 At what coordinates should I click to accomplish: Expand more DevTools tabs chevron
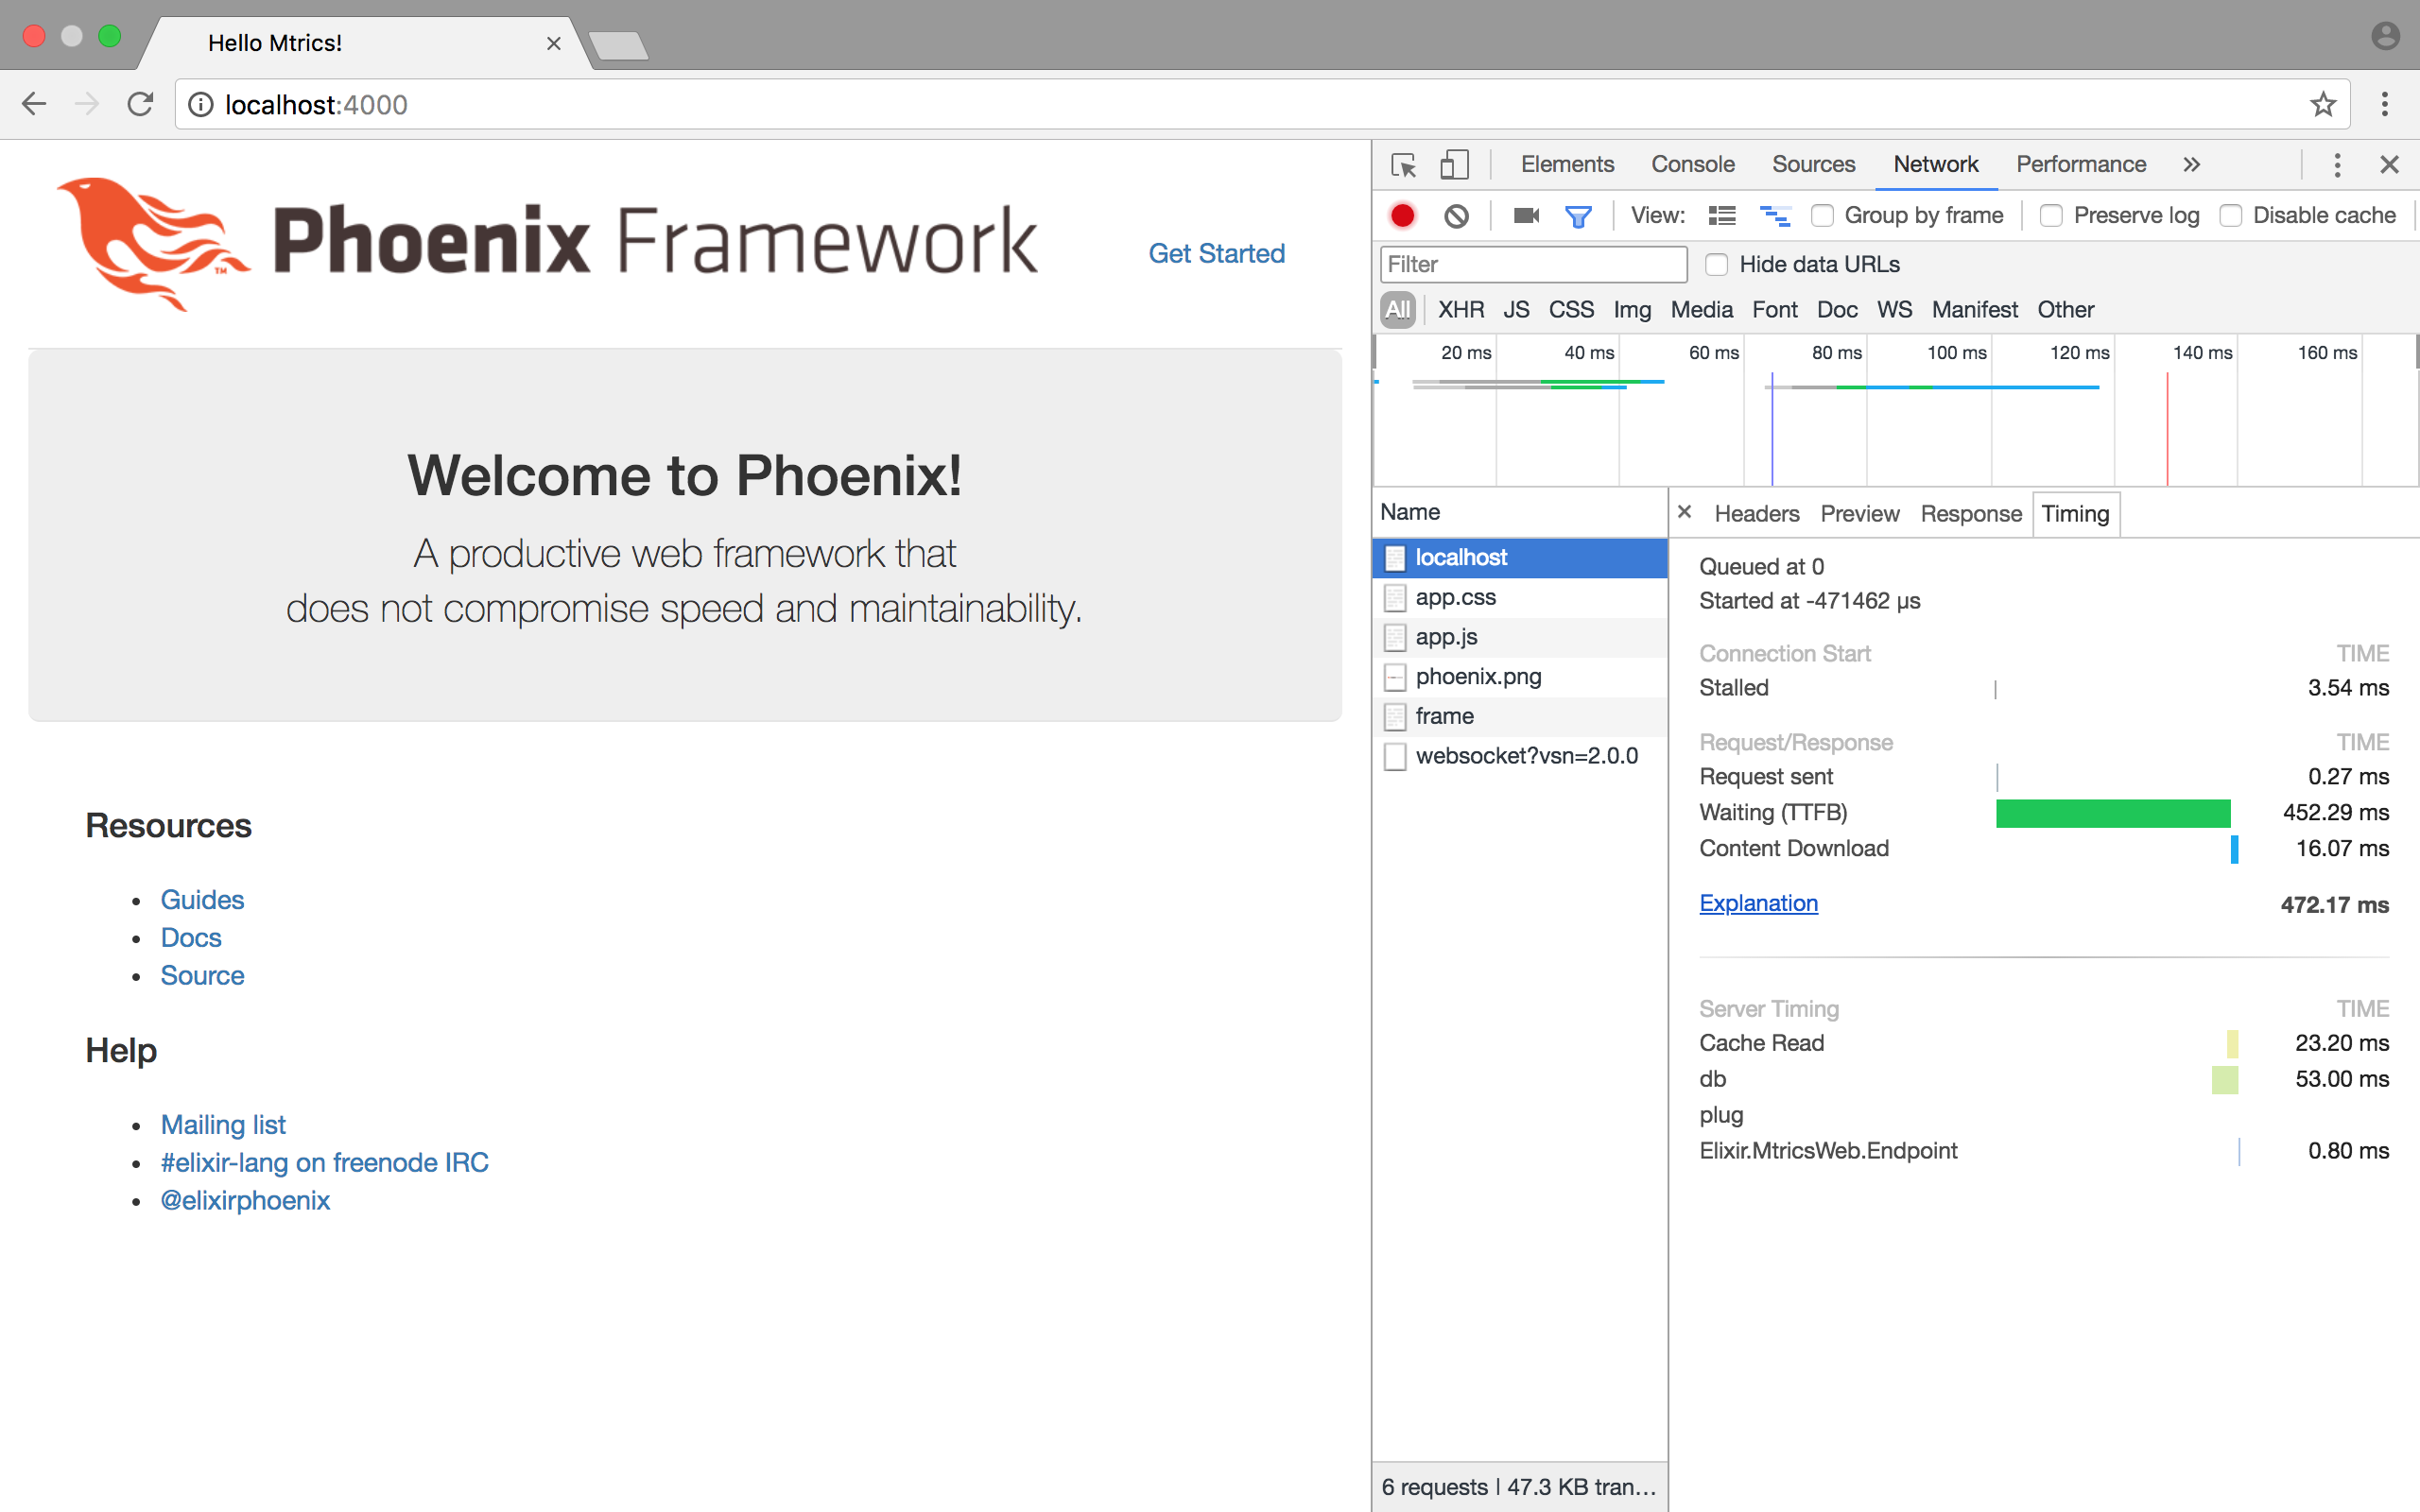point(2191,165)
